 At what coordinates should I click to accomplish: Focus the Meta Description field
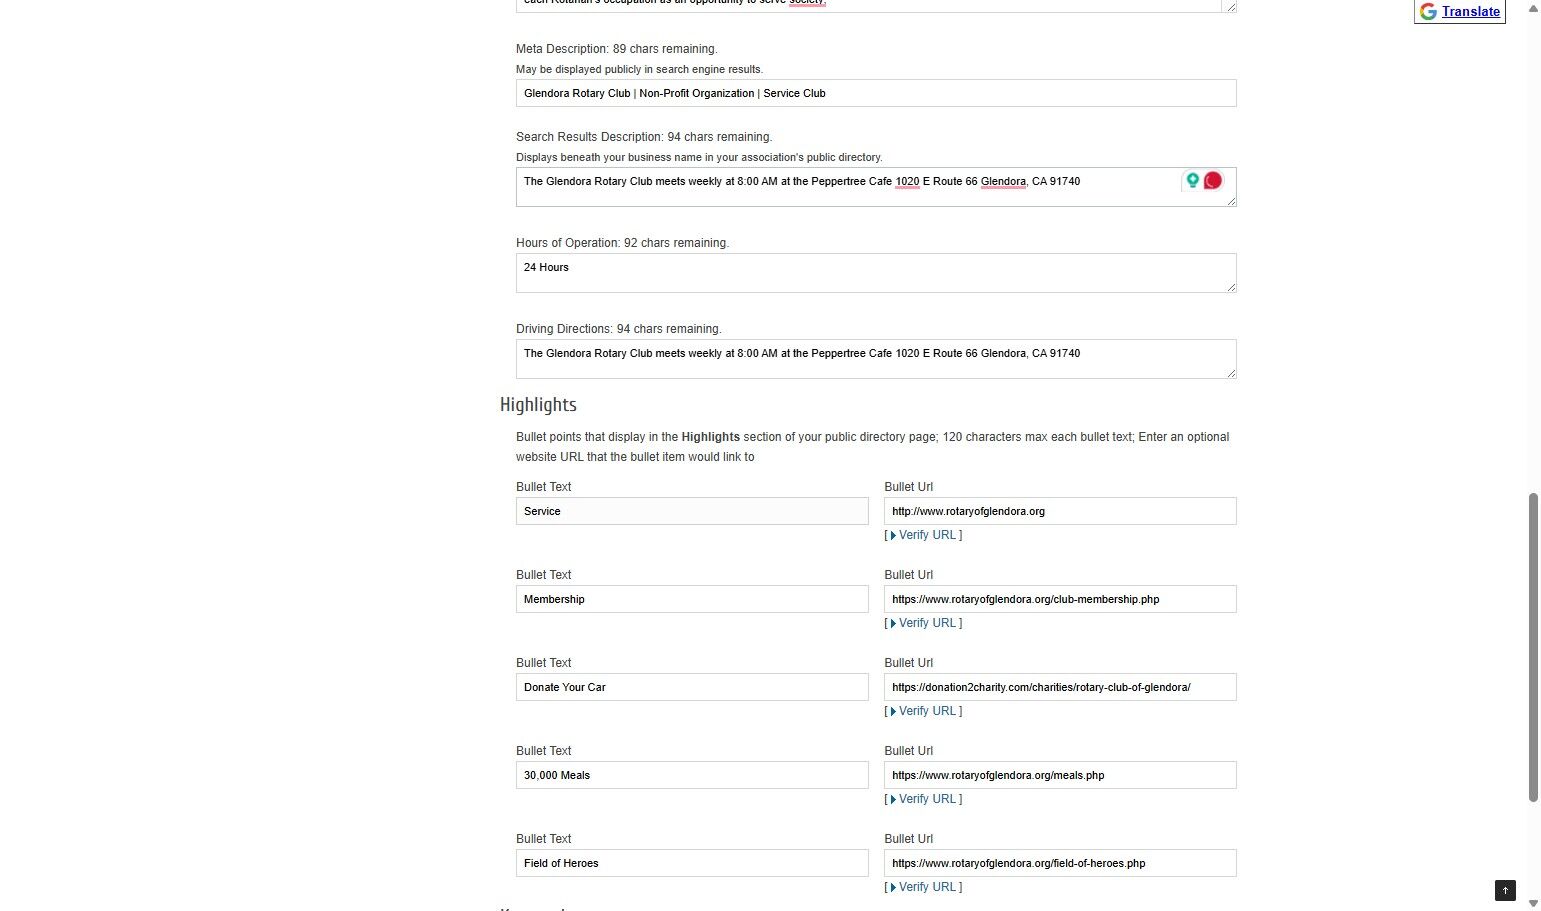click(876, 93)
